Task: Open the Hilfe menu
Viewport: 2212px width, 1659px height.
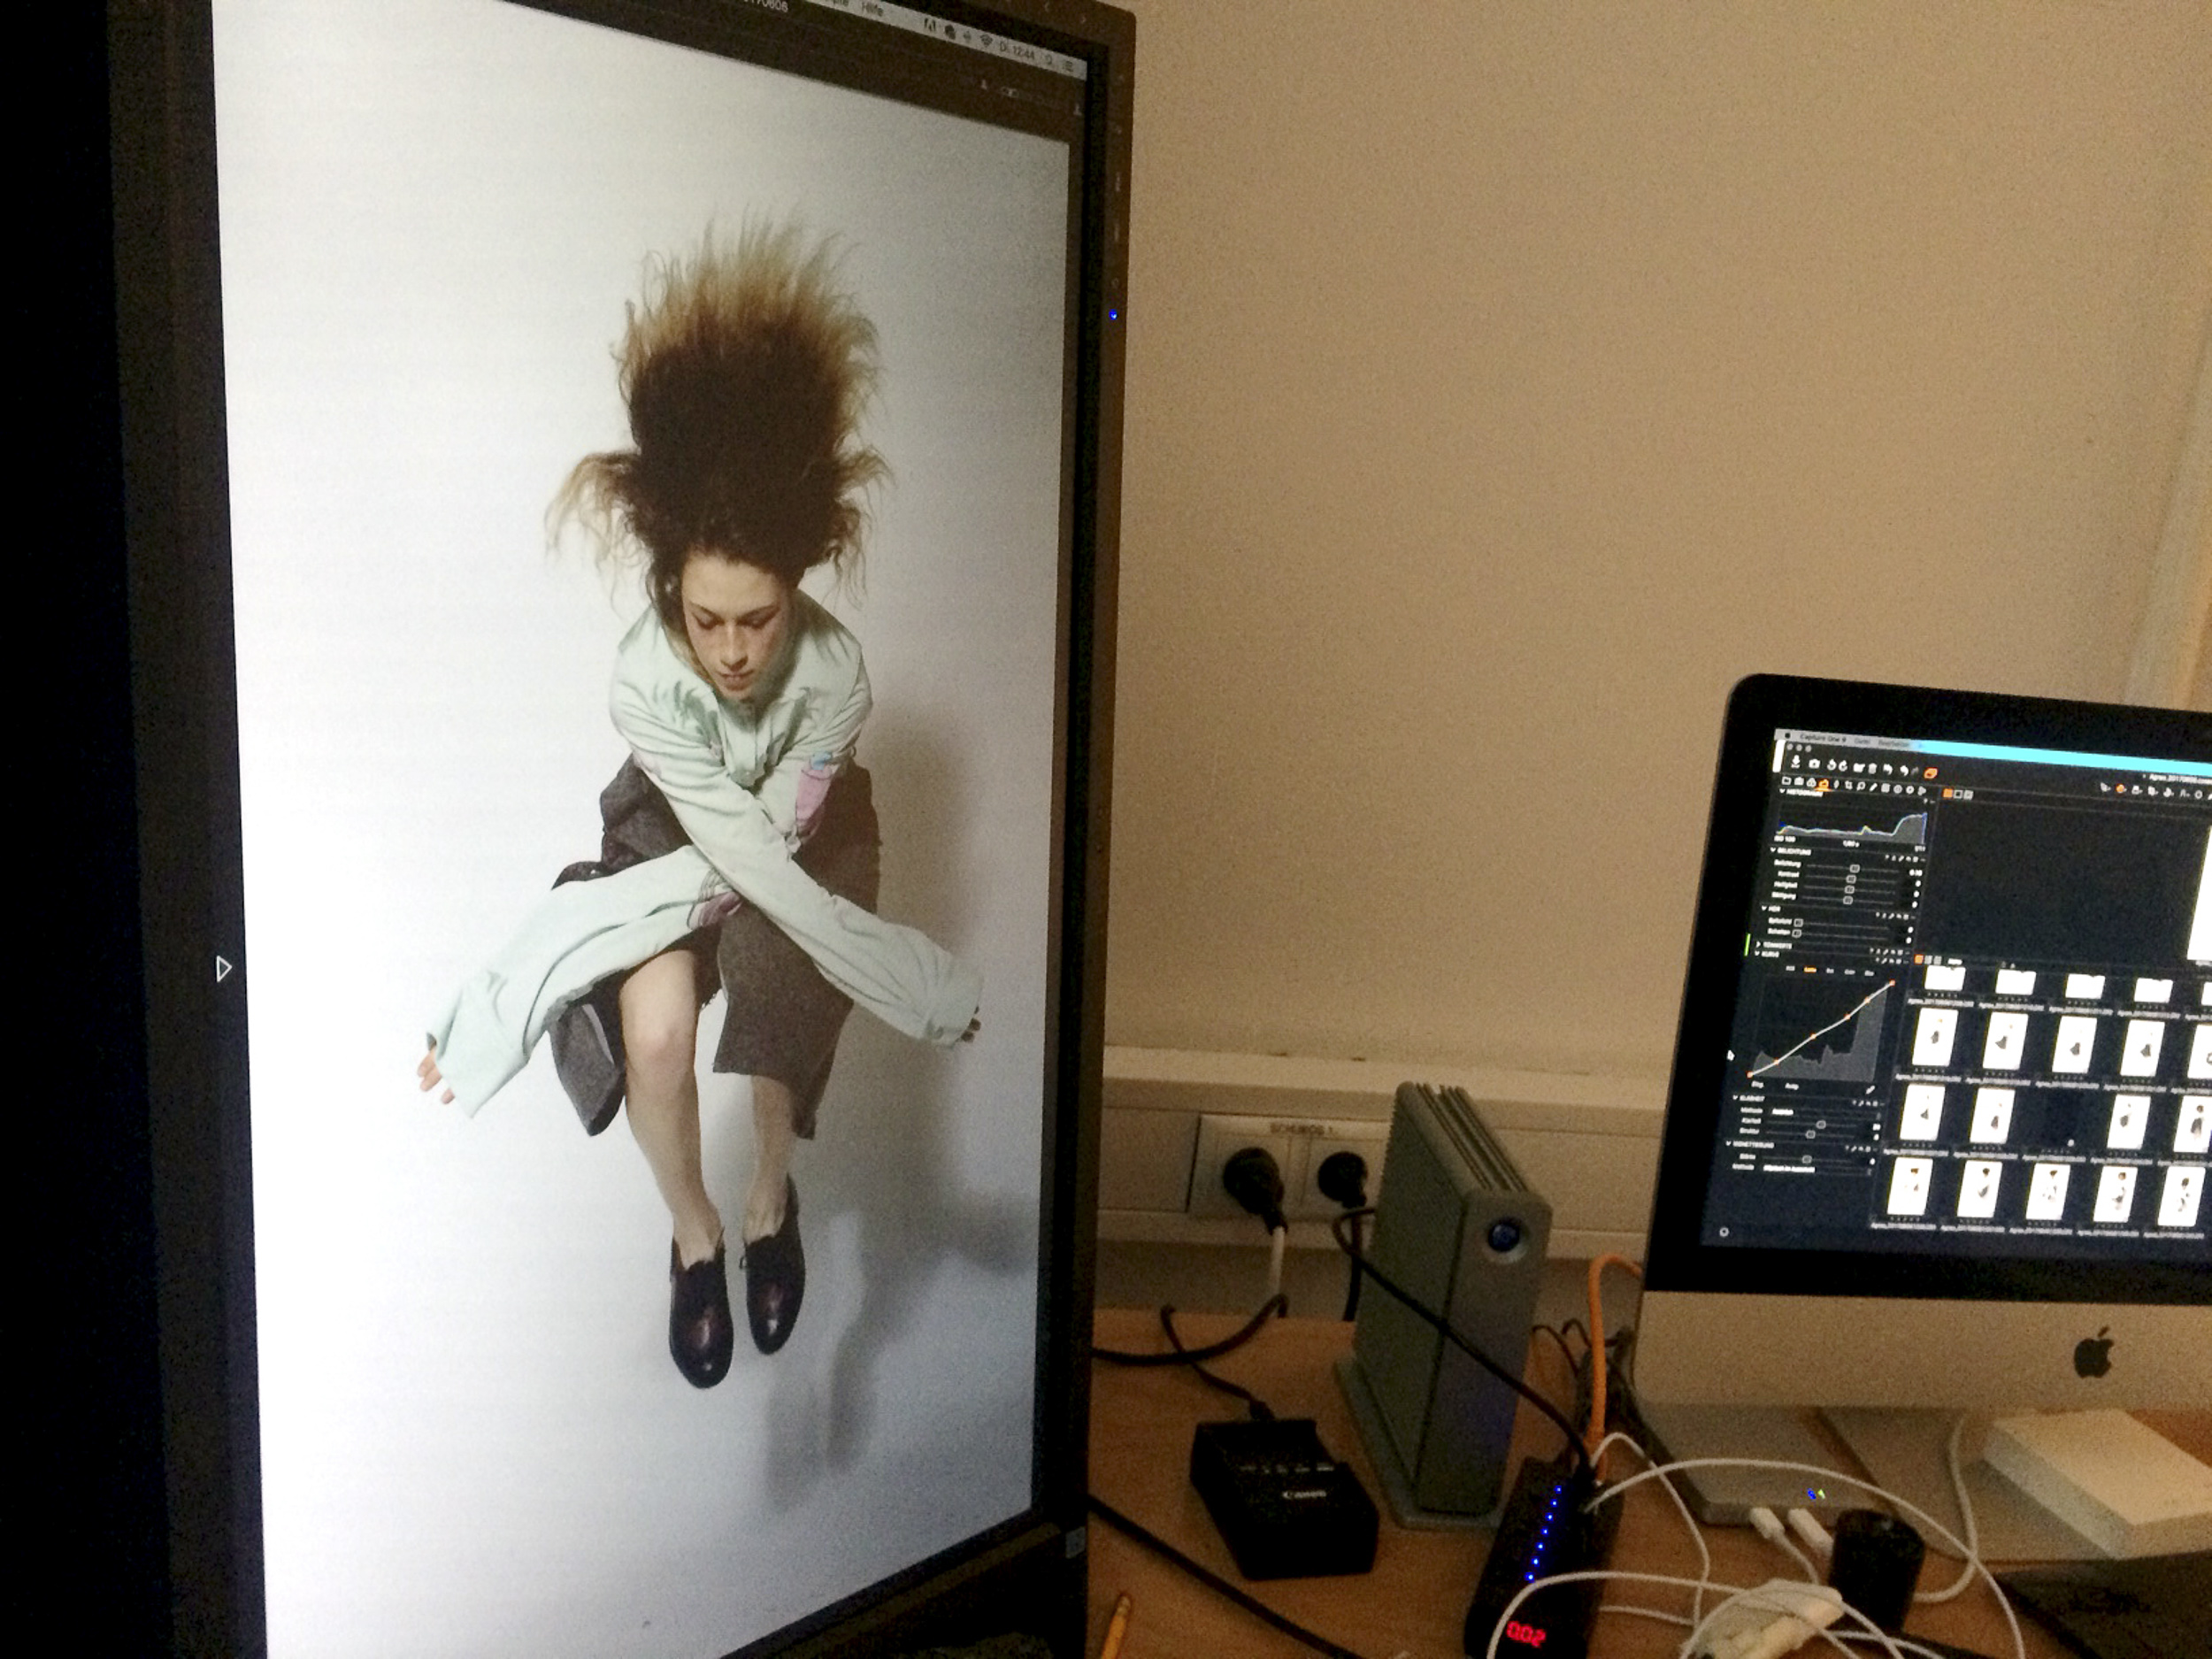Action: coord(873,9)
